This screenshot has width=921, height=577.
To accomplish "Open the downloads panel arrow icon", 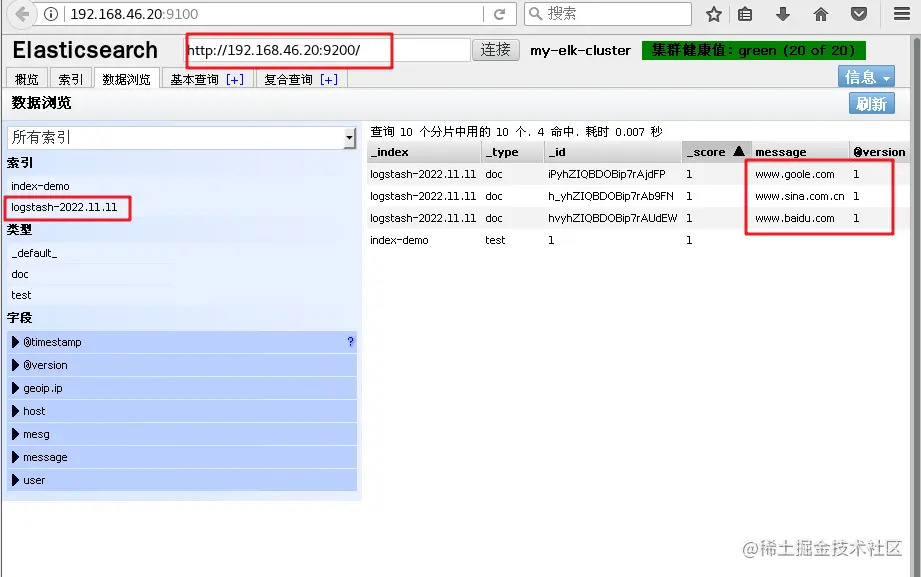I will 781,15.
